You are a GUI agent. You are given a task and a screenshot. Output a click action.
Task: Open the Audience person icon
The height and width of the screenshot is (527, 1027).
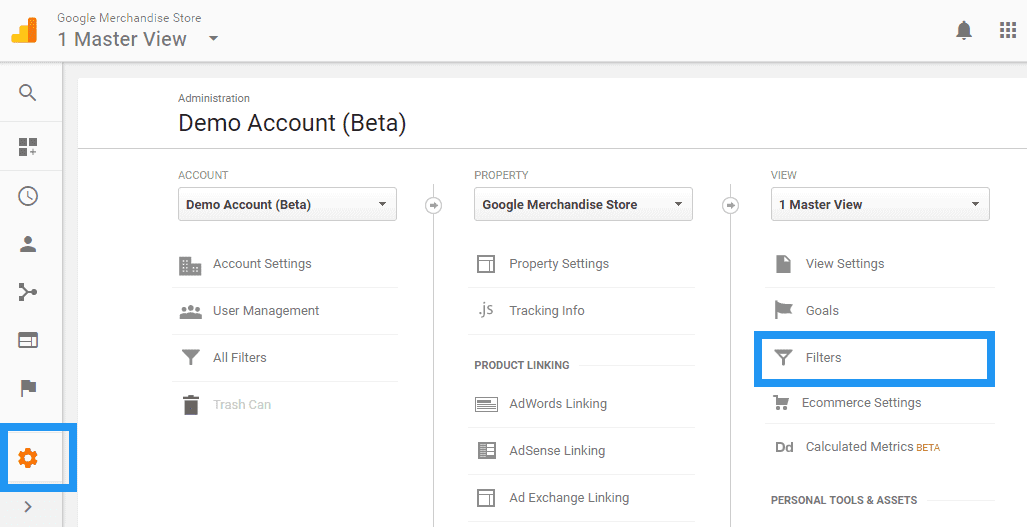pyautogui.click(x=28, y=244)
